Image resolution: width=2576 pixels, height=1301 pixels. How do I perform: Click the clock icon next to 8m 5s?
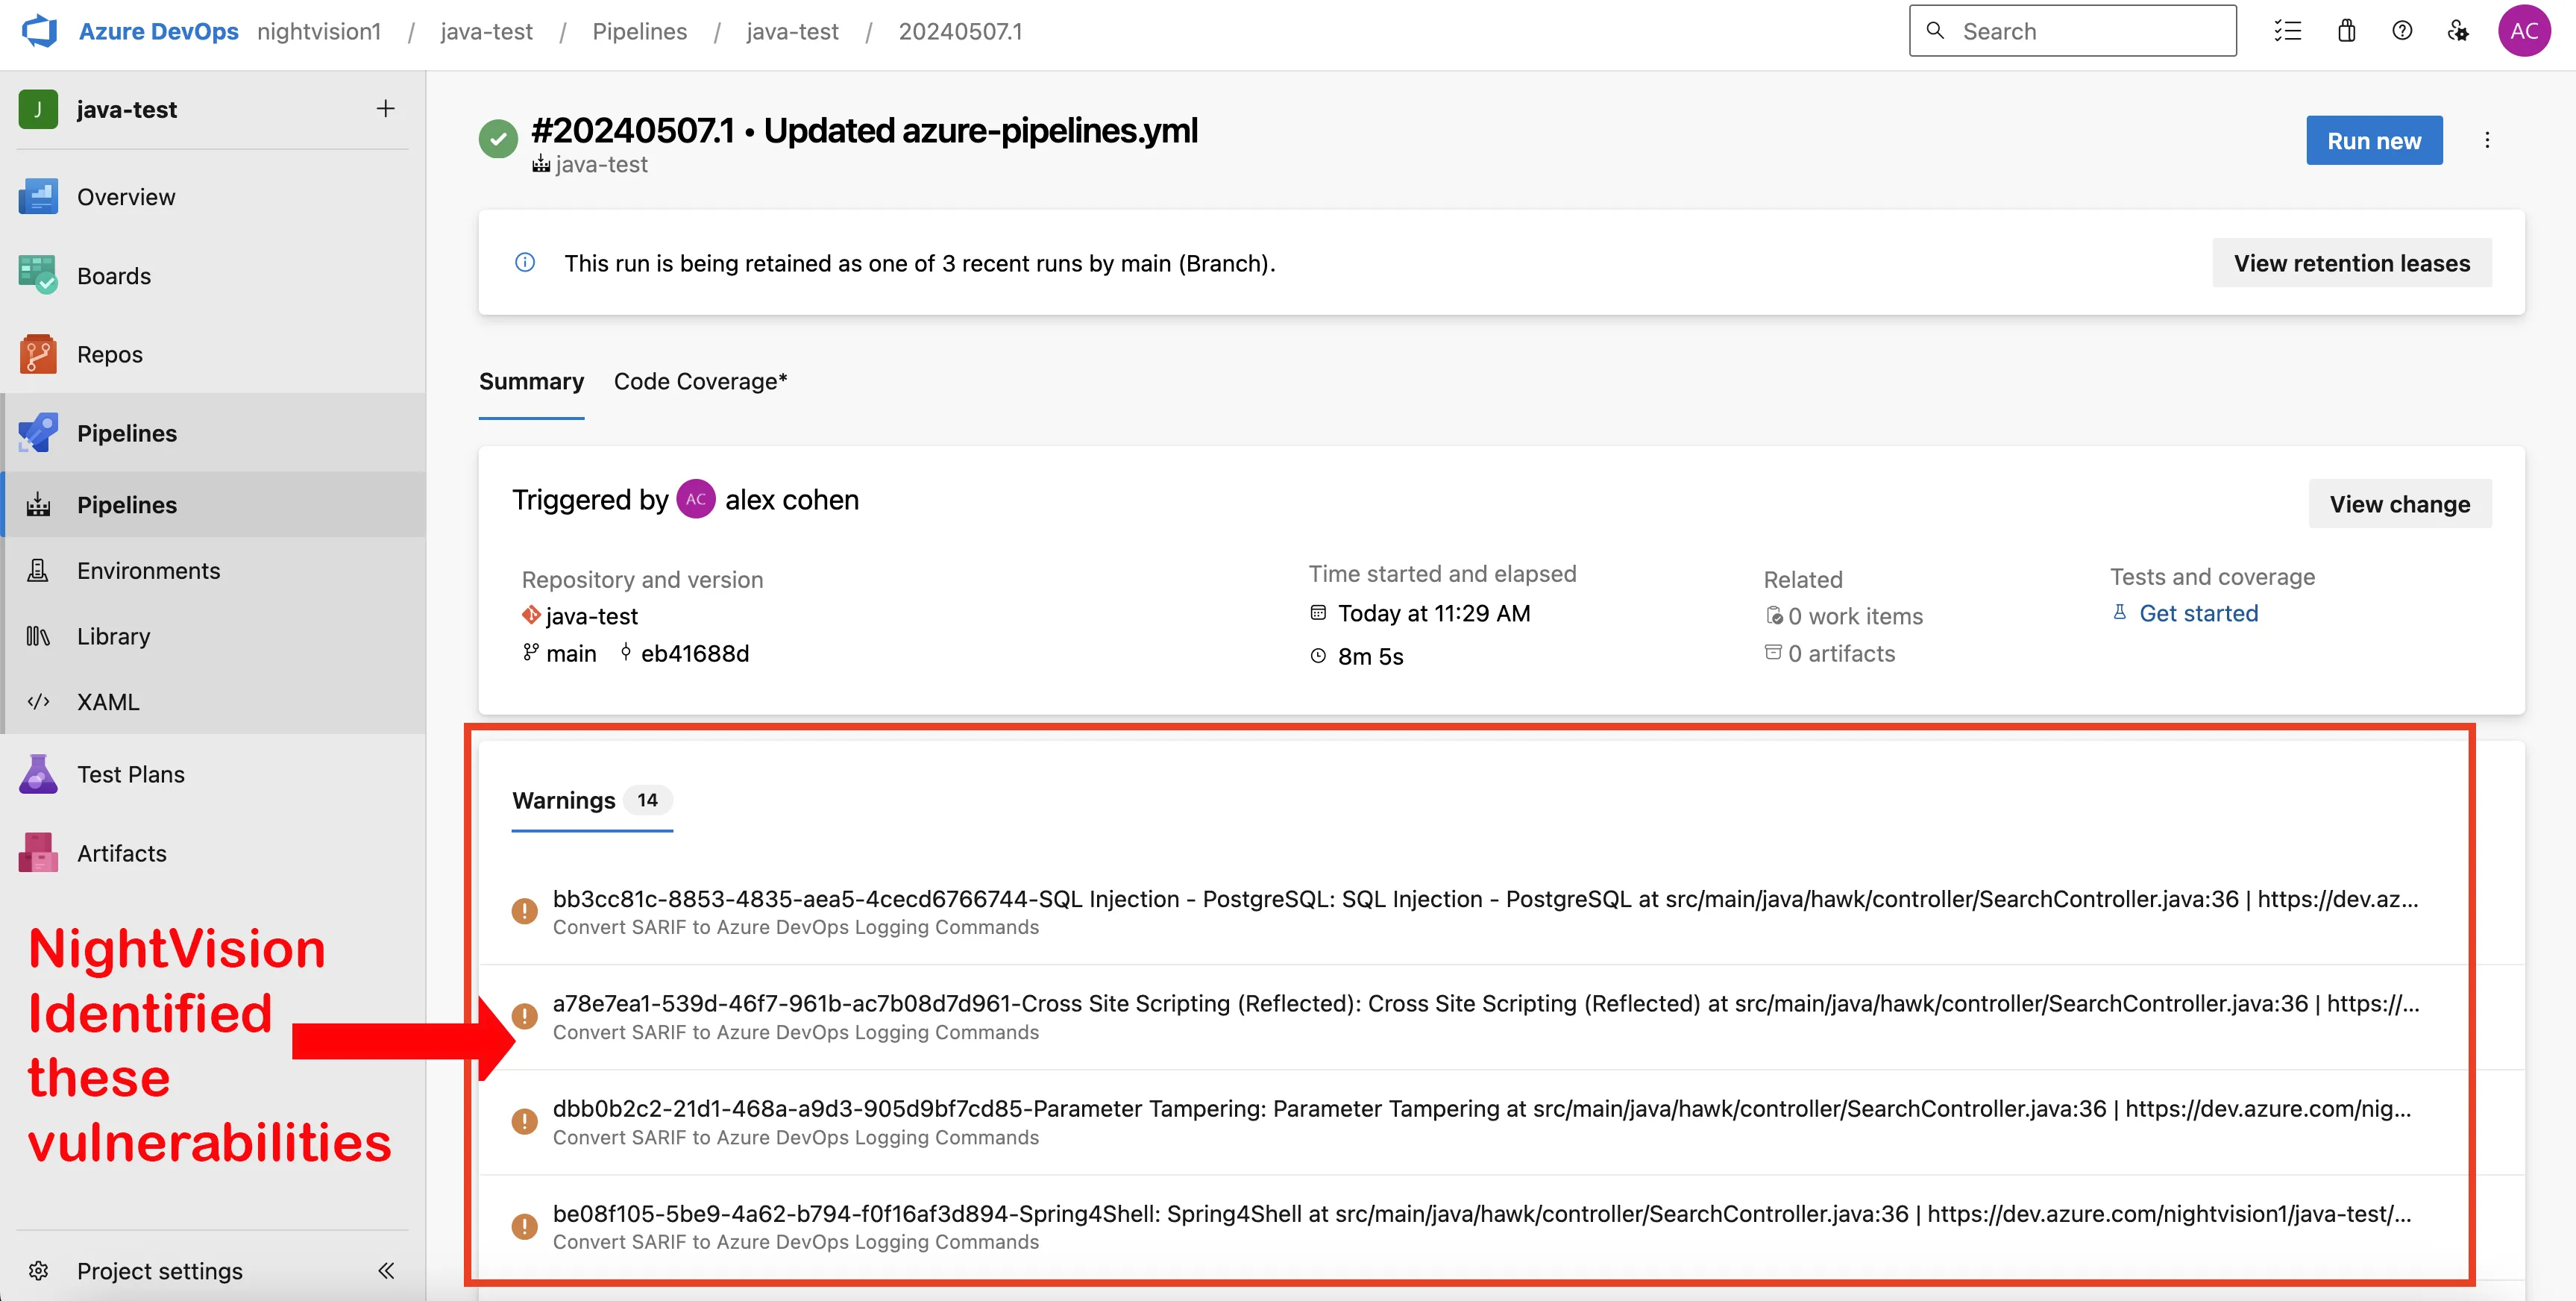(1318, 656)
